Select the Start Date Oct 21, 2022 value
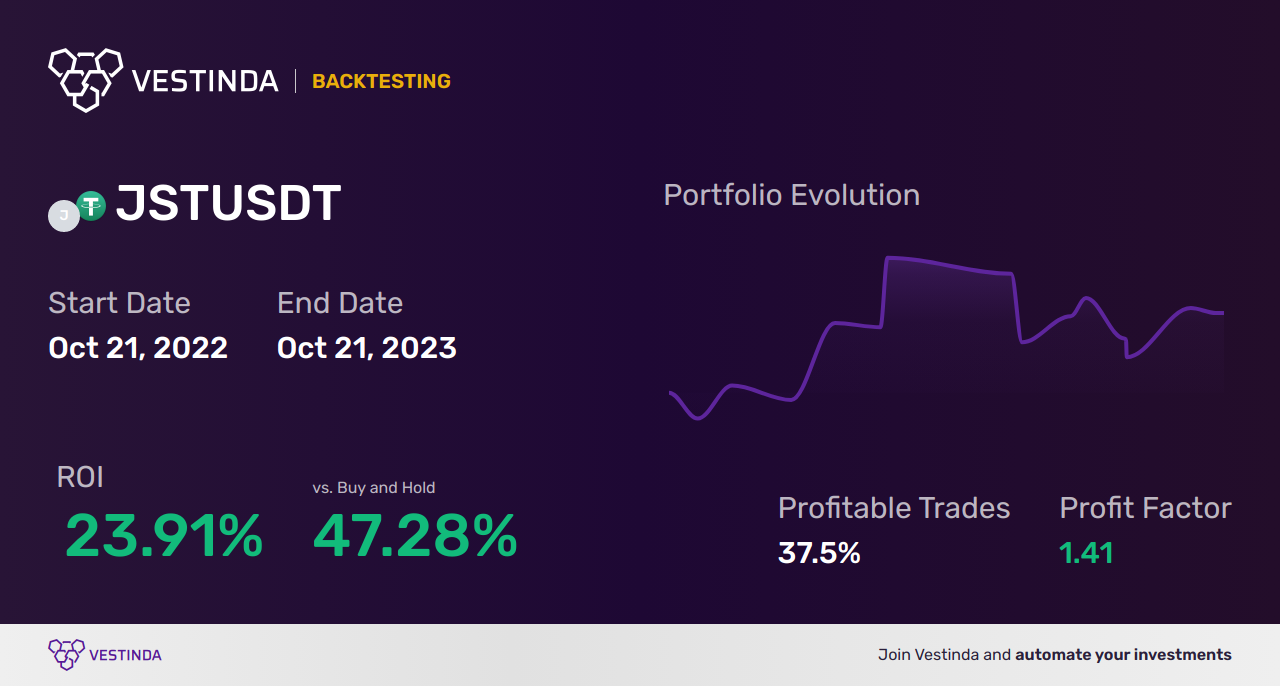 [138, 348]
